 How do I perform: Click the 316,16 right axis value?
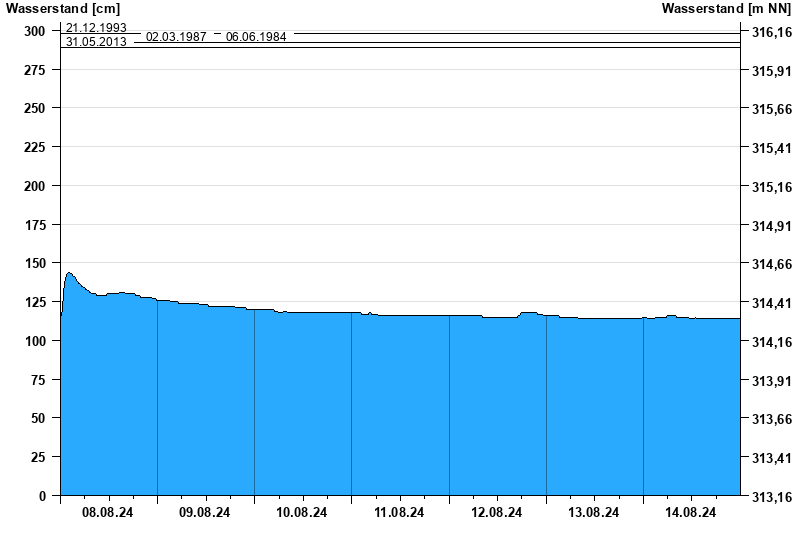772,33
